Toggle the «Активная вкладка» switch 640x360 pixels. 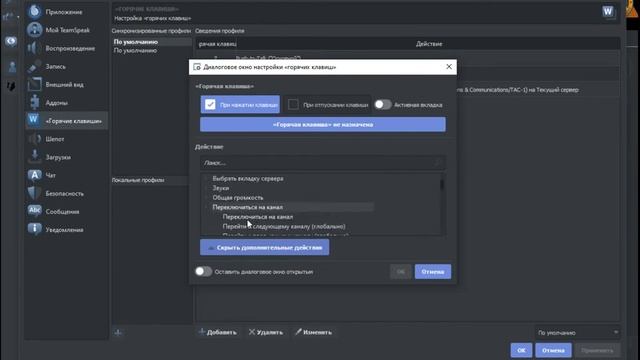pos(383,104)
